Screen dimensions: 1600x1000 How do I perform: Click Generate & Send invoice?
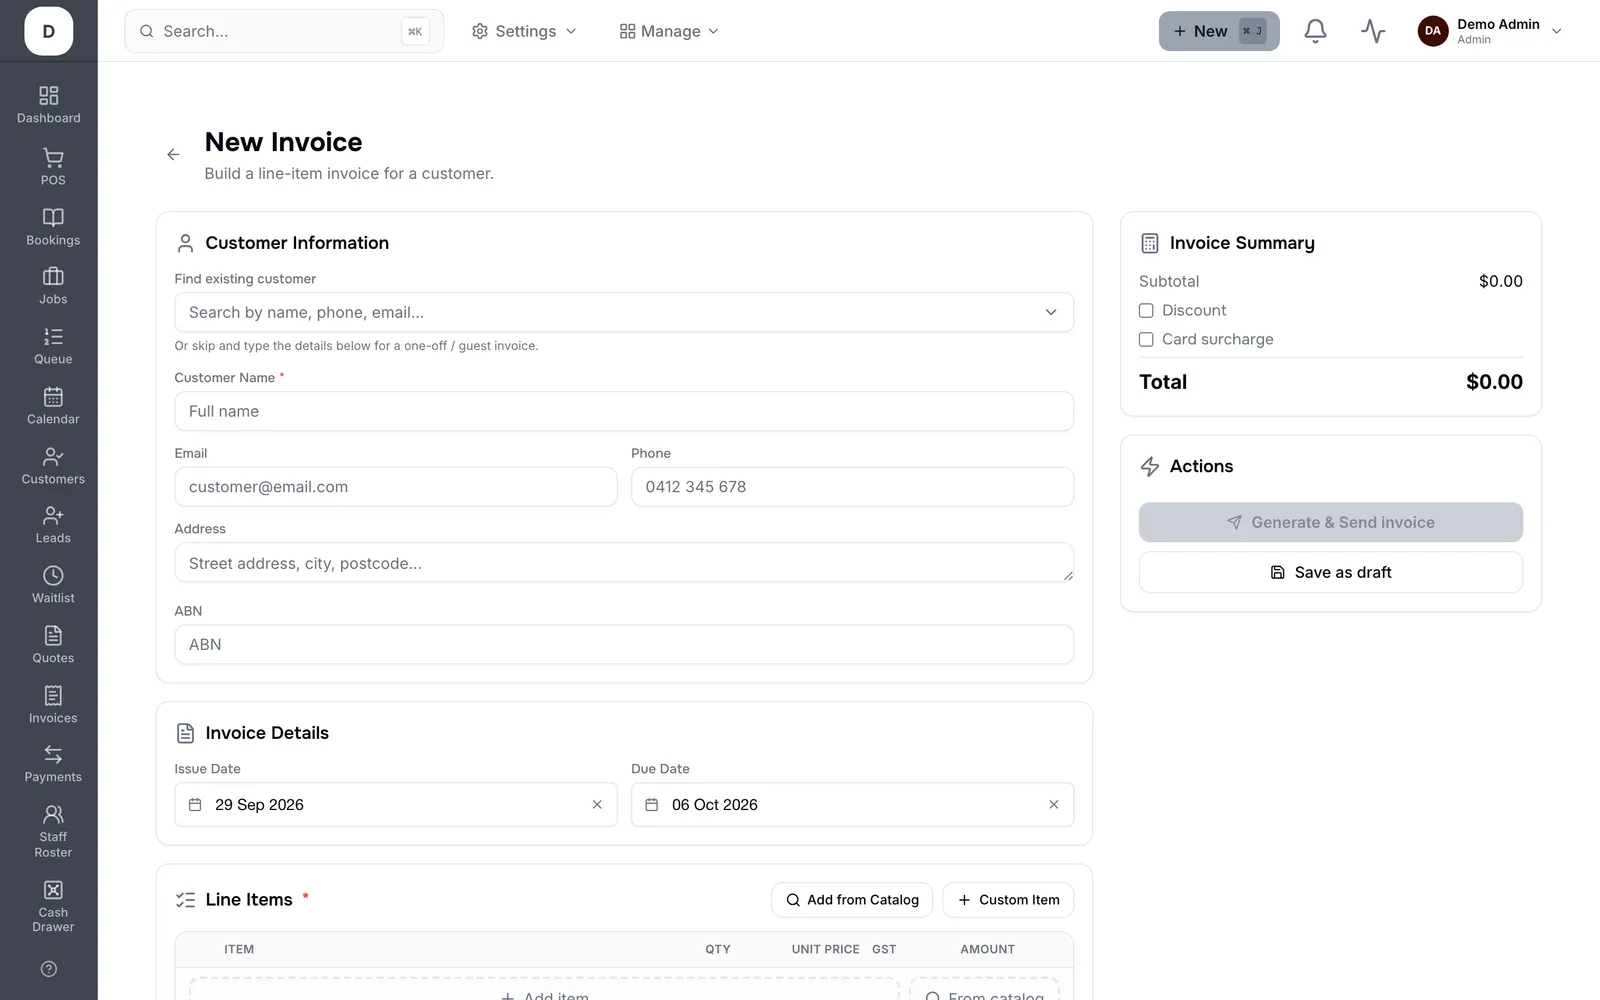click(1330, 522)
